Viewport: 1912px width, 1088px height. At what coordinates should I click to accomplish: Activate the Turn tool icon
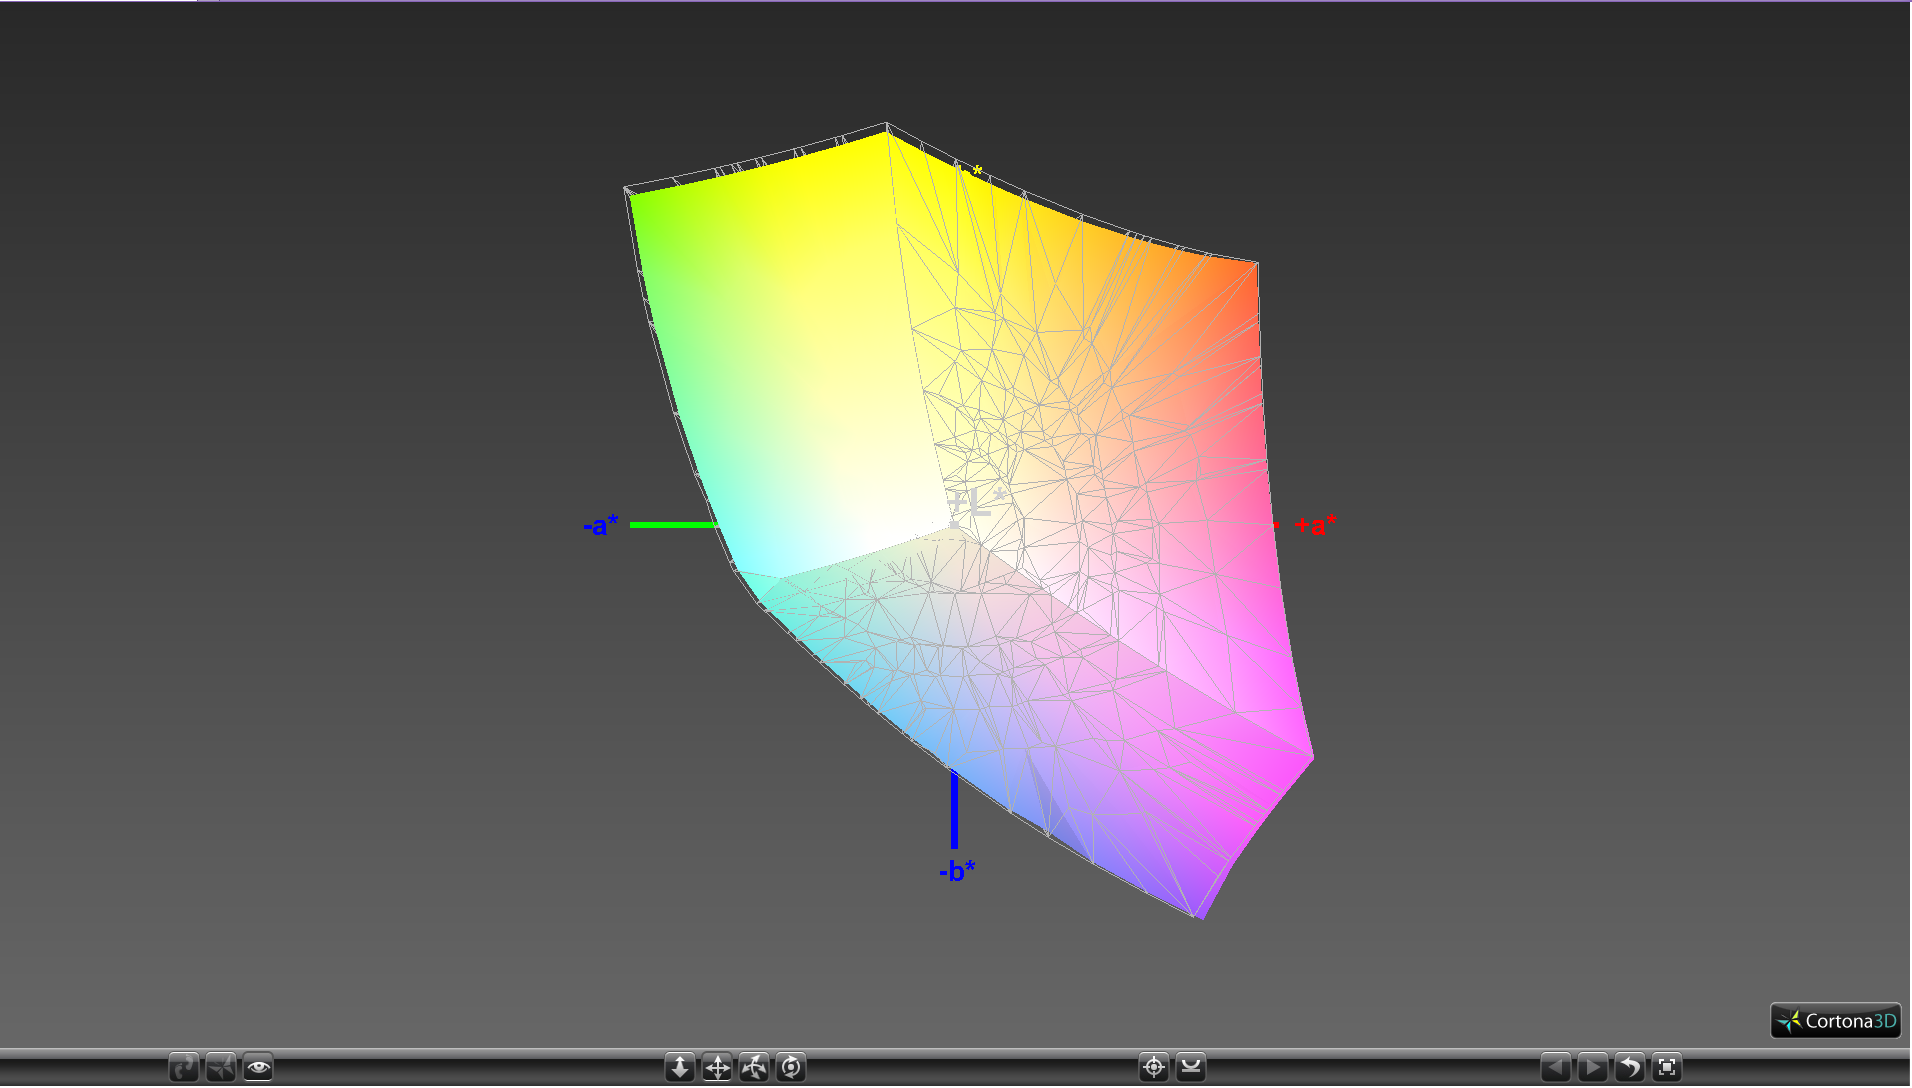754,1068
